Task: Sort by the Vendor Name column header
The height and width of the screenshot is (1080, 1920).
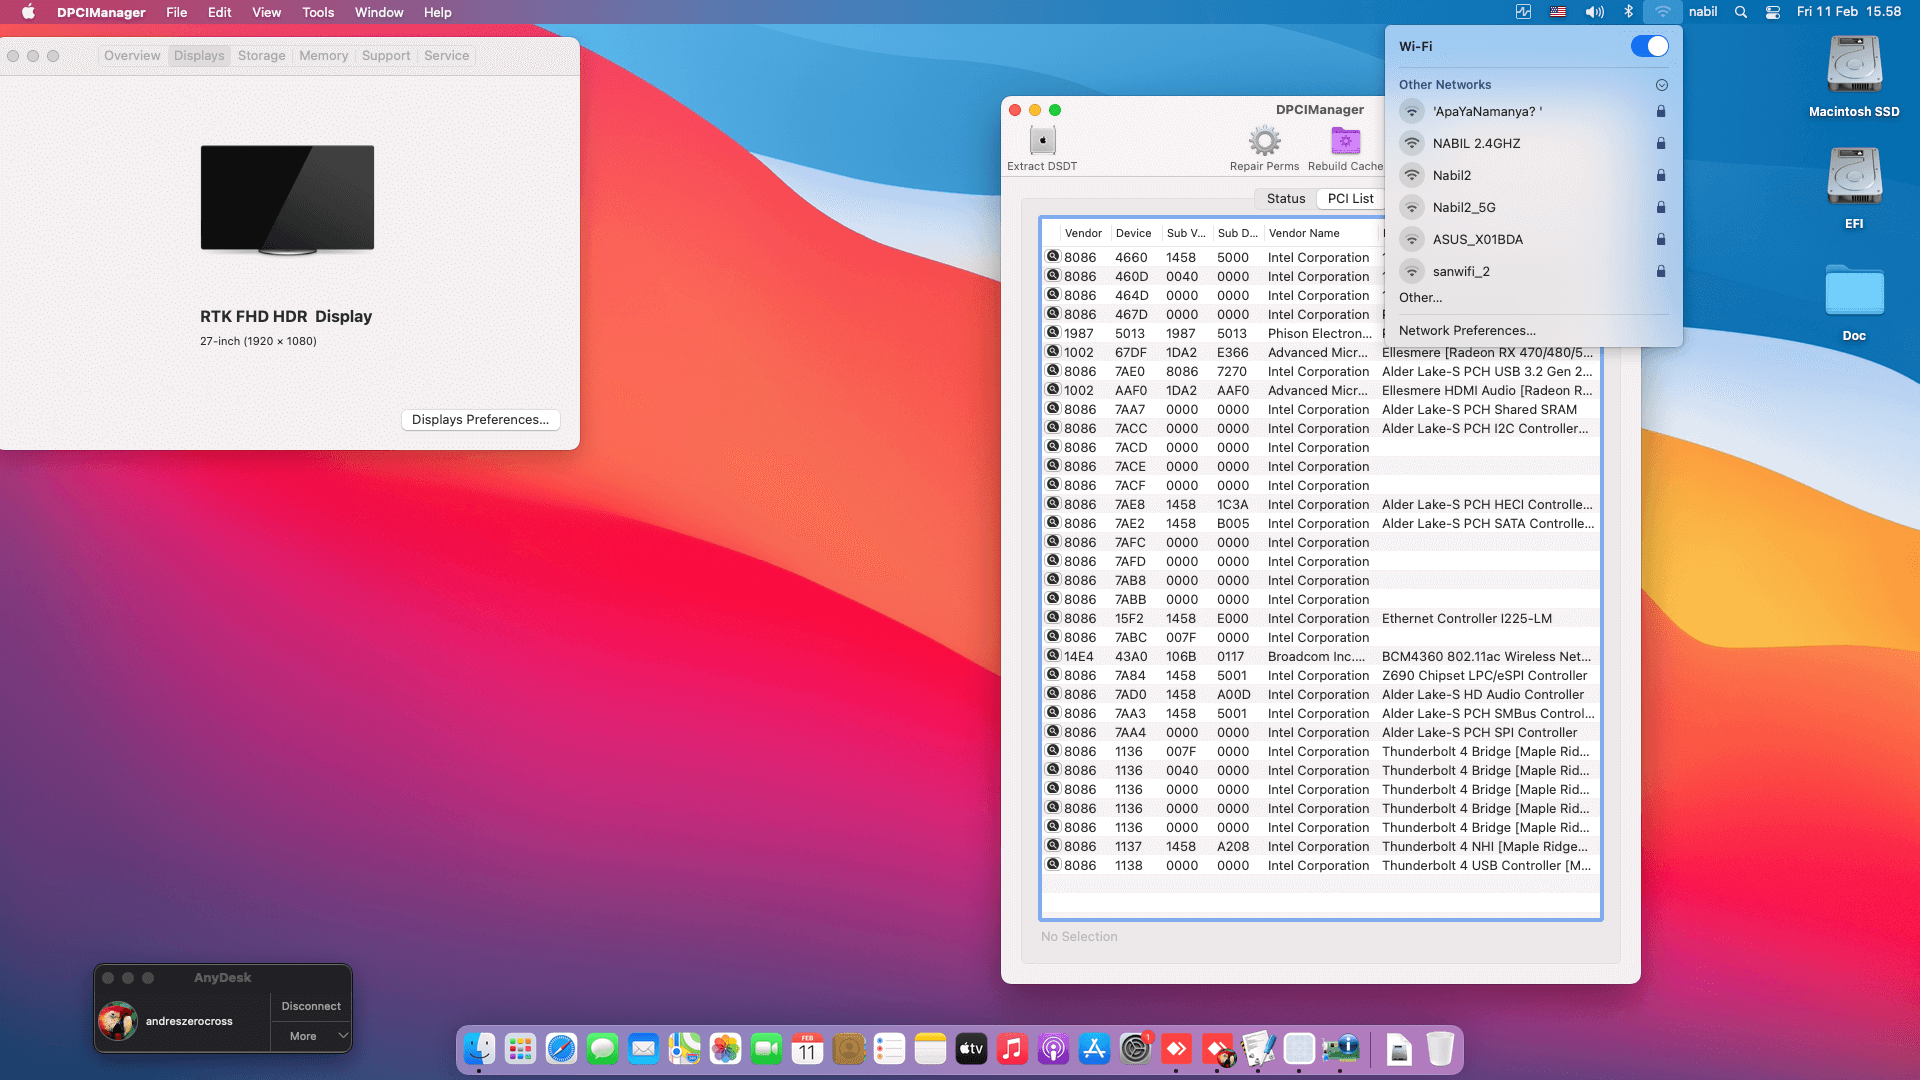Action: pos(1304,233)
